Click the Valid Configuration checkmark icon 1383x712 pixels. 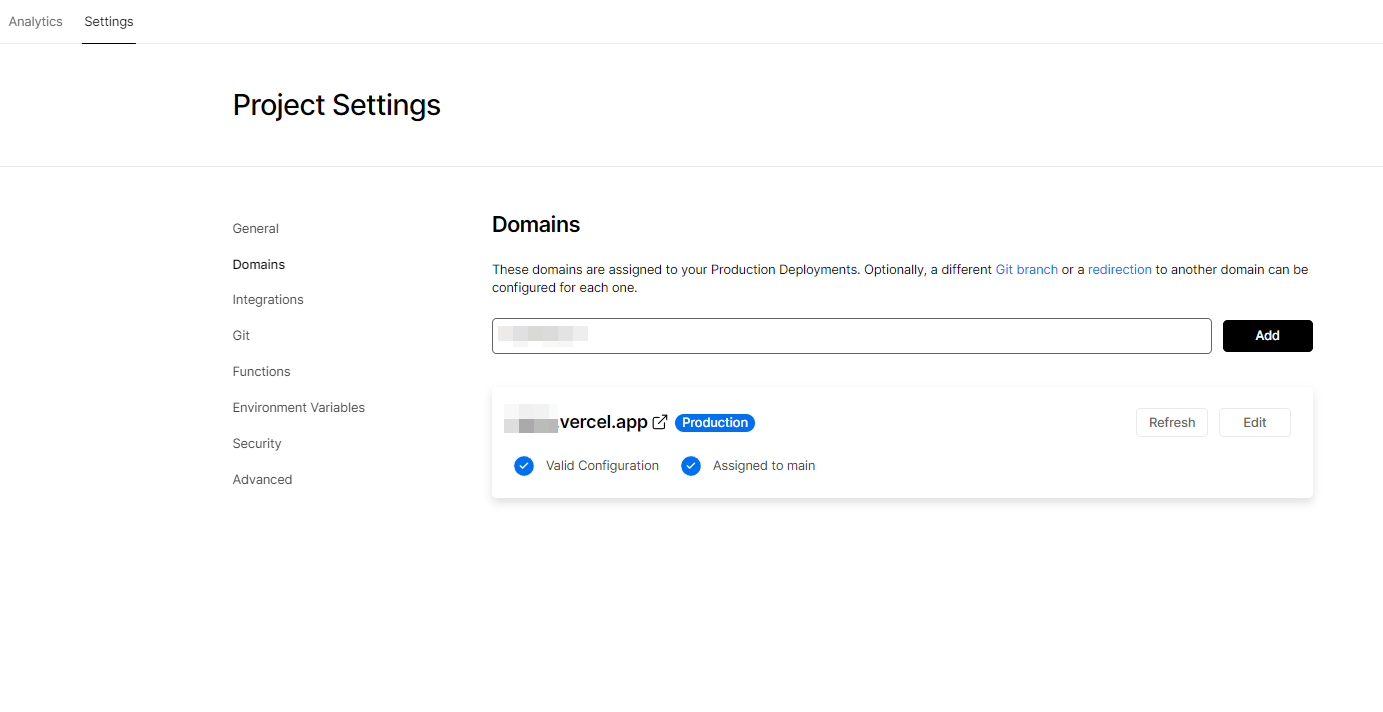[524, 466]
